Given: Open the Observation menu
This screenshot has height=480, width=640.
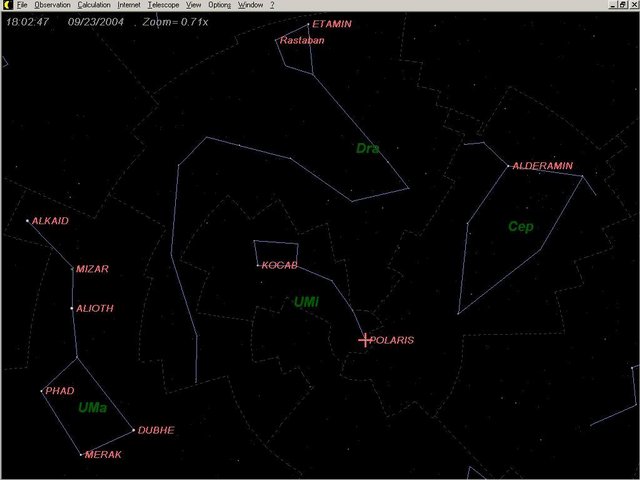Looking at the screenshot, I should [x=52, y=5].
